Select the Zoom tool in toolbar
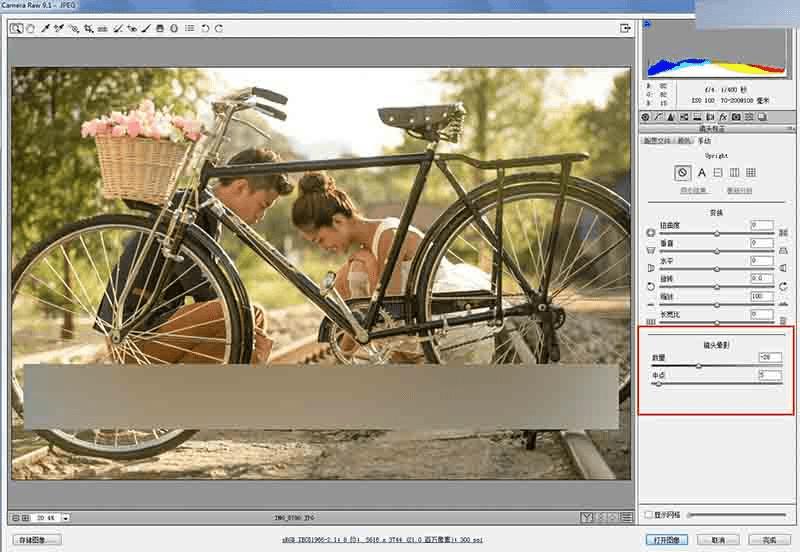 click(x=16, y=29)
